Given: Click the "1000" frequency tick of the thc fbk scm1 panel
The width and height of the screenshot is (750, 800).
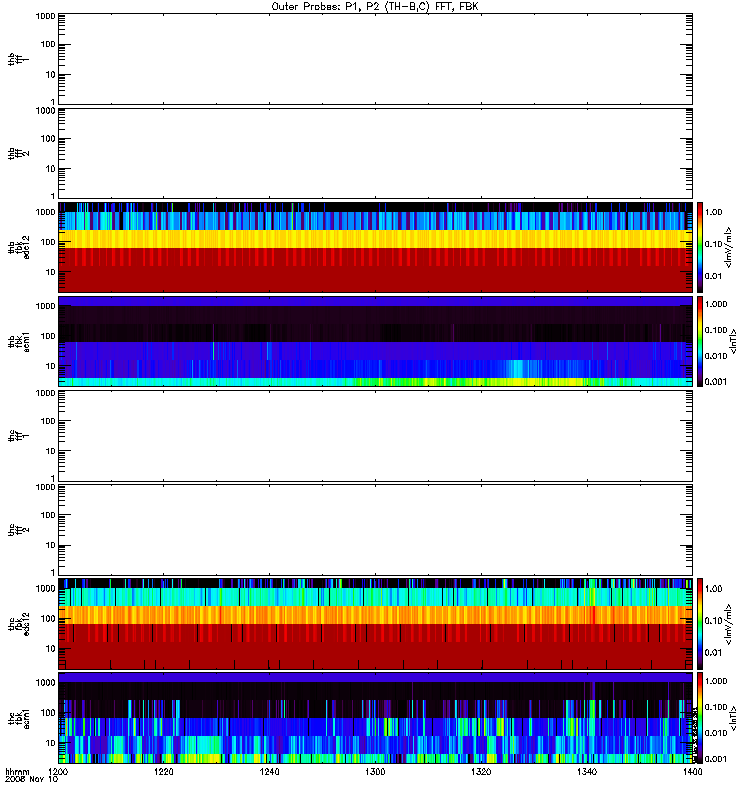Looking at the screenshot, I should (x=45, y=683).
